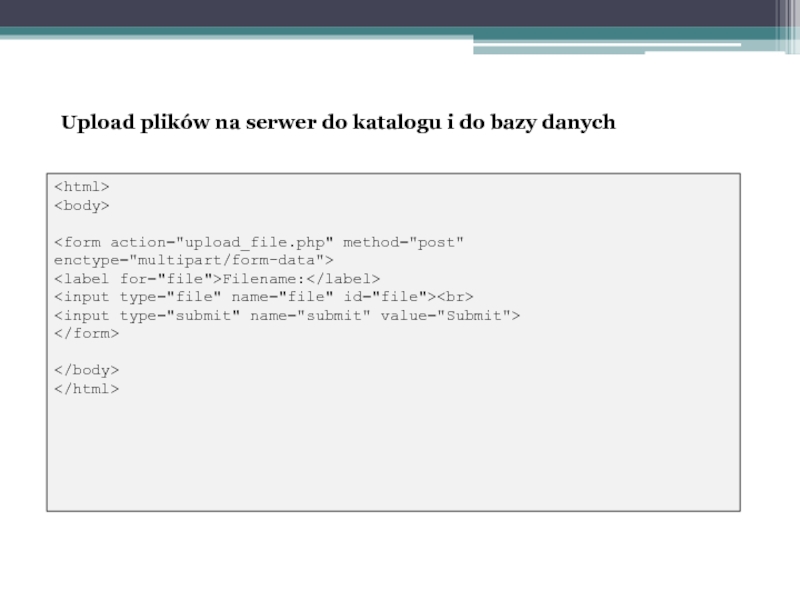
Task: Click the slide title "Upload plików na serwer do katalogu i do bazy danych"
Action: (x=338, y=122)
